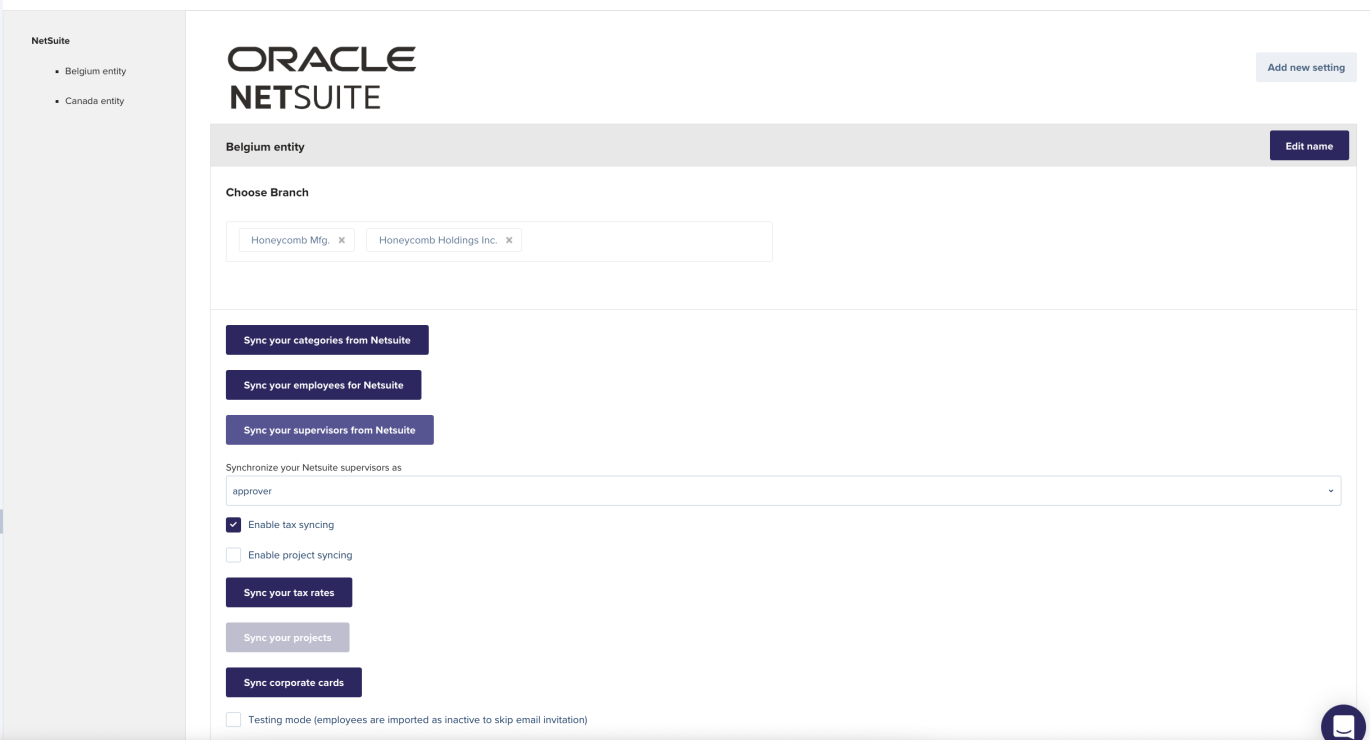This screenshot has height=740, width=1370.
Task: Click the Add new setting button
Action: point(1306,67)
